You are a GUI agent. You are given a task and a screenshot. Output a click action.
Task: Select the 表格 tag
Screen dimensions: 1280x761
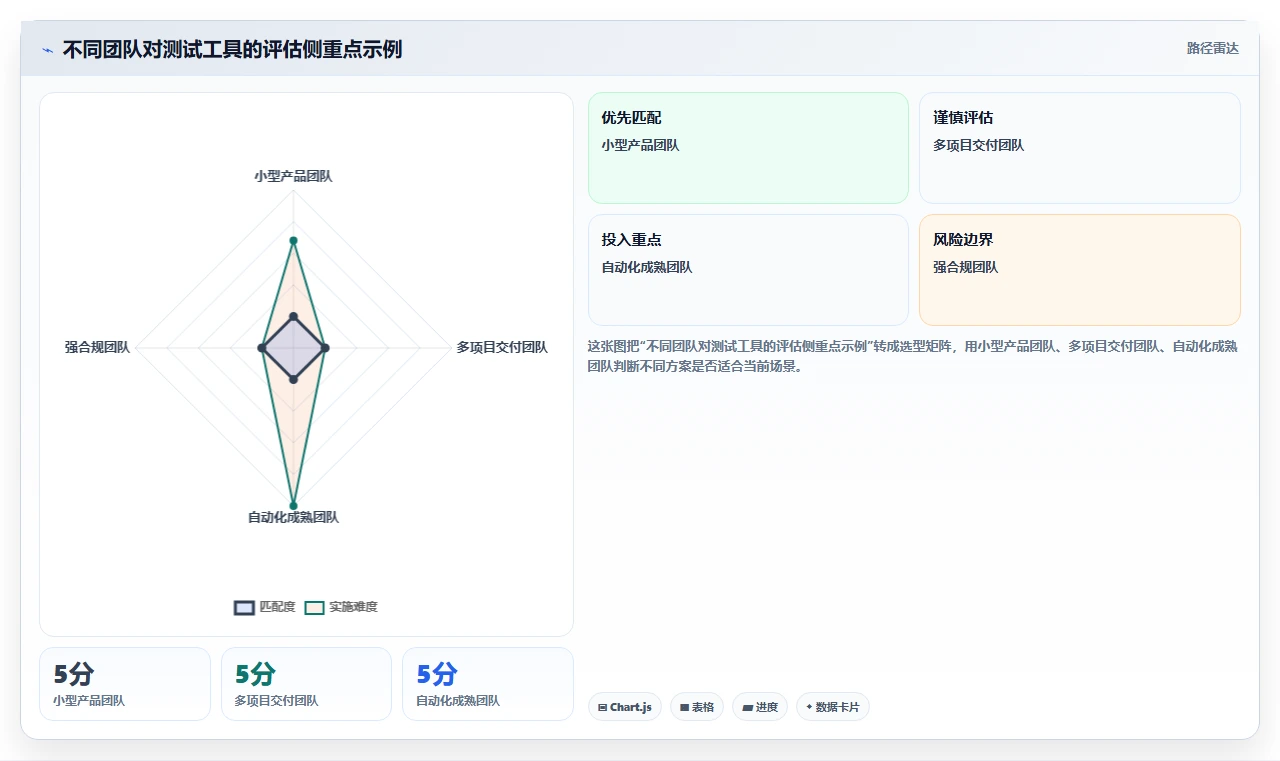click(x=697, y=707)
